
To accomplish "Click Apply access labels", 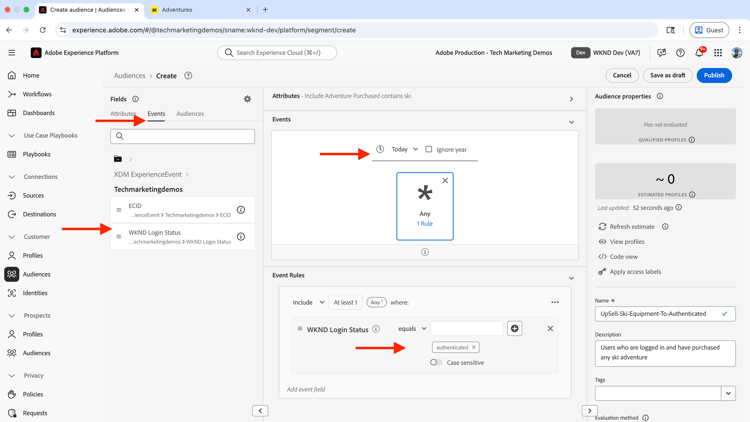I will coord(635,272).
